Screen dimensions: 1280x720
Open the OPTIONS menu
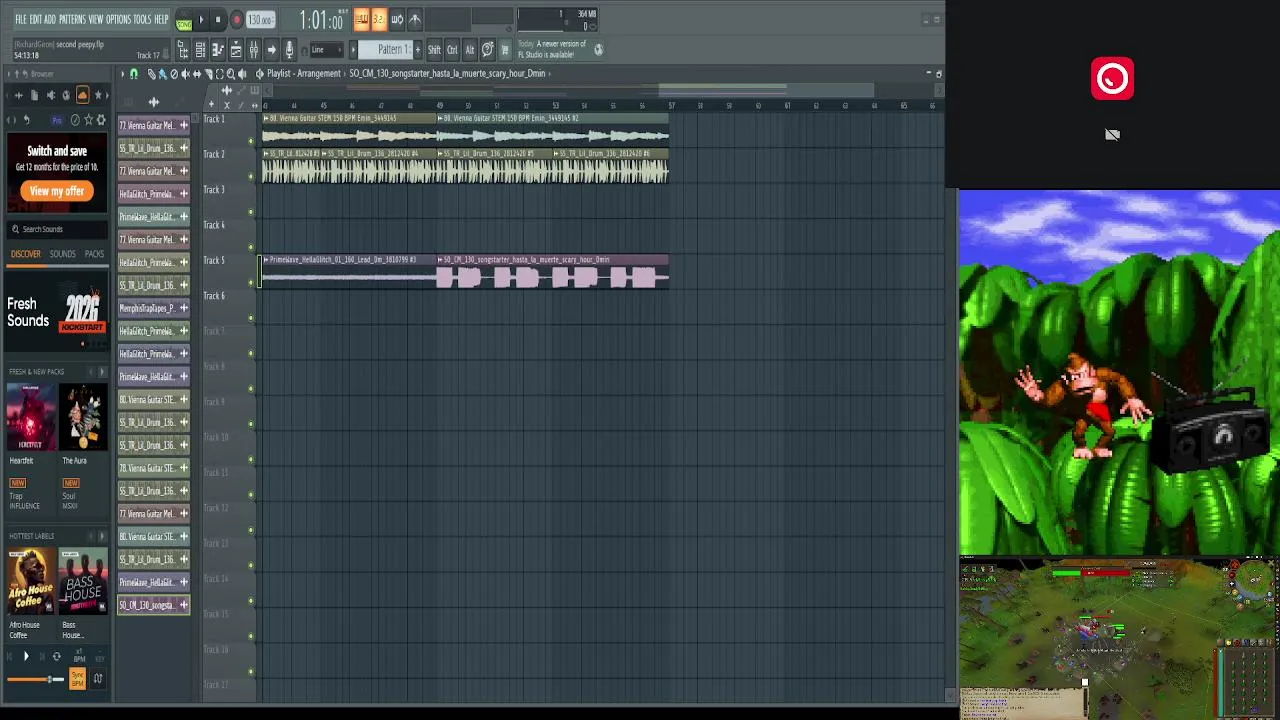tap(118, 20)
